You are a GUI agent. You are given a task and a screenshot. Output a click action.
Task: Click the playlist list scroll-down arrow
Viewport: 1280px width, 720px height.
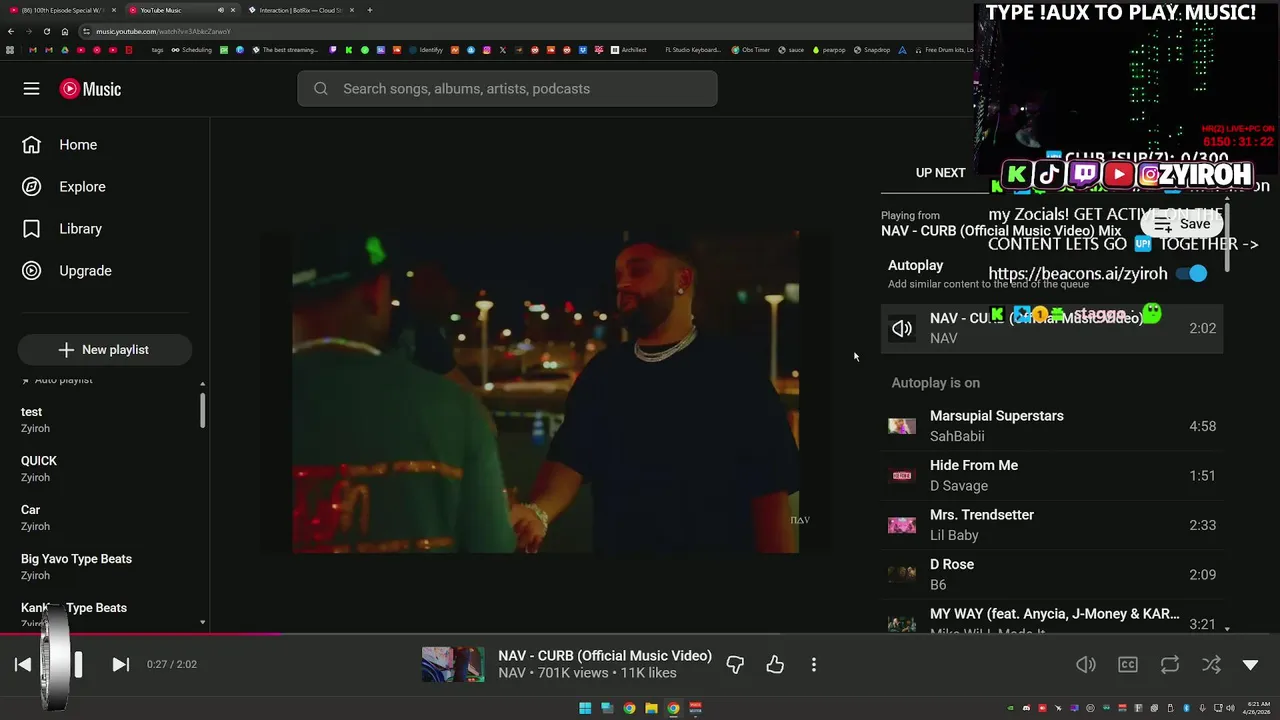(x=203, y=623)
